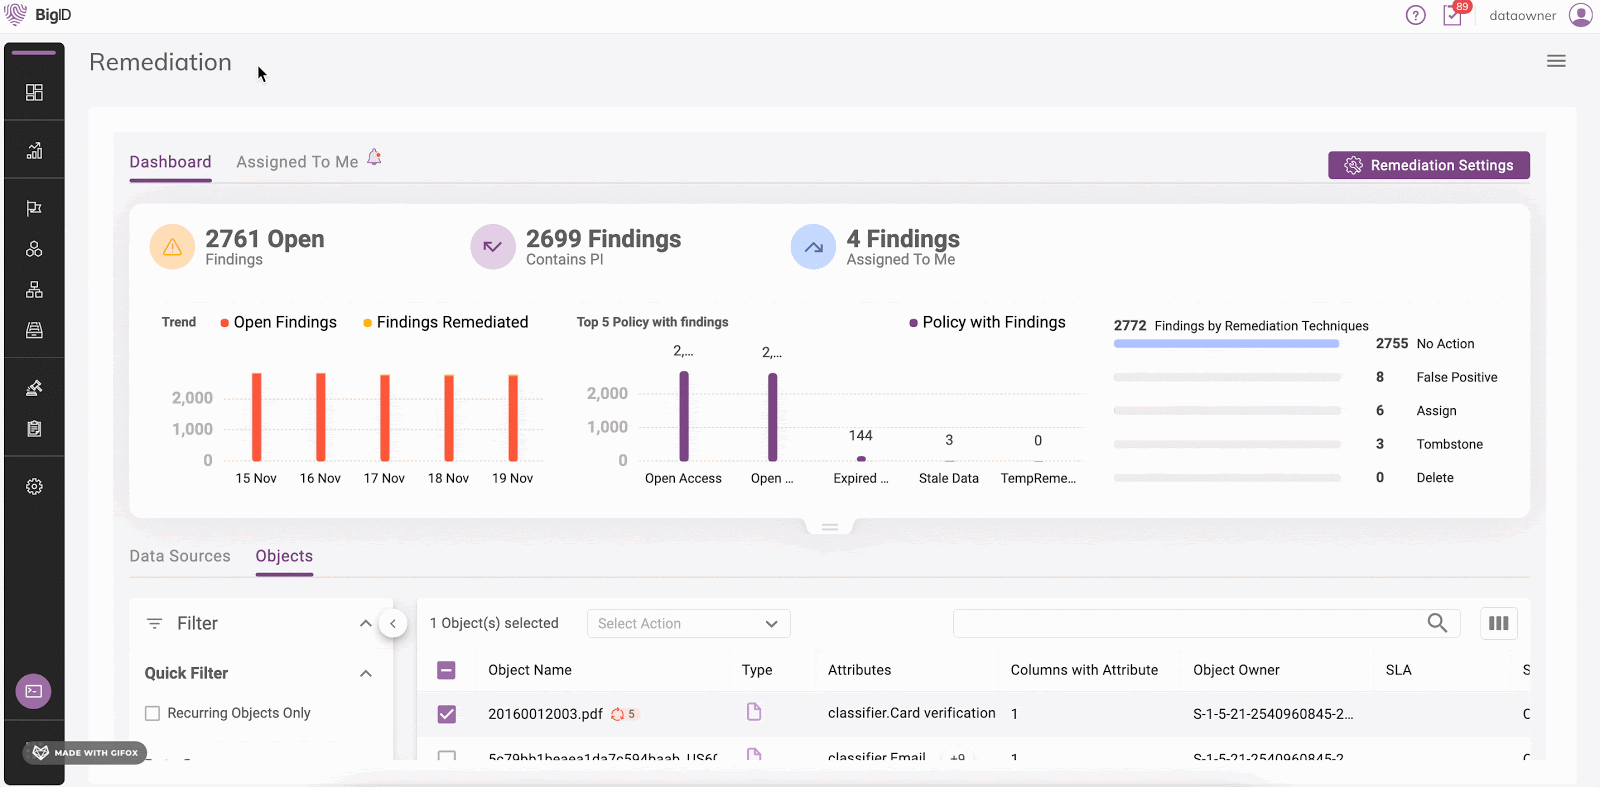Viewport: 1600px width, 787px height.
Task: Click the No Action progress bar
Action: click(x=1226, y=344)
